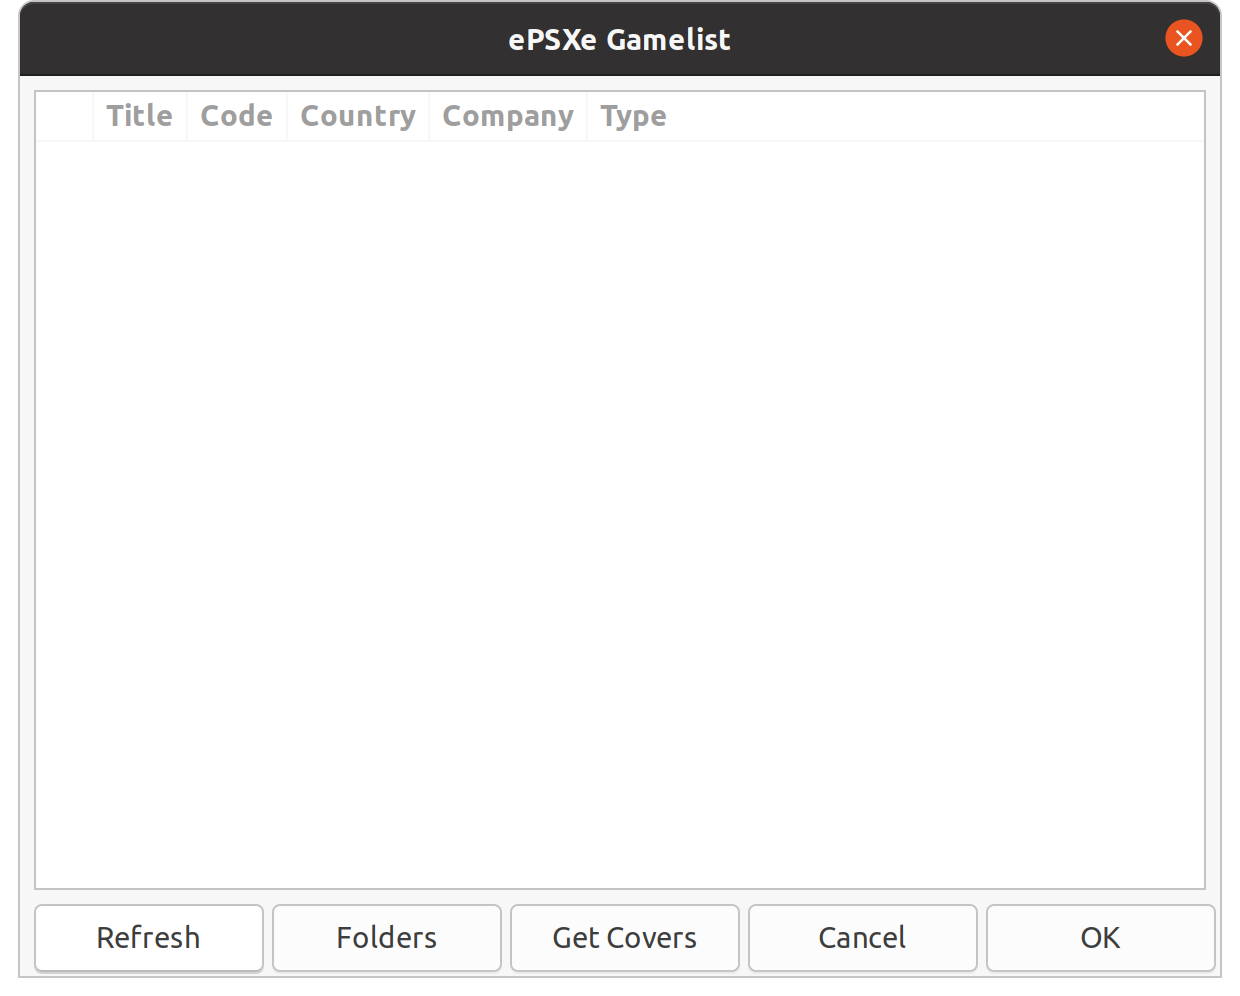This screenshot has width=1240, height=996.
Task: Sort list by Country column header
Action: pos(358,116)
